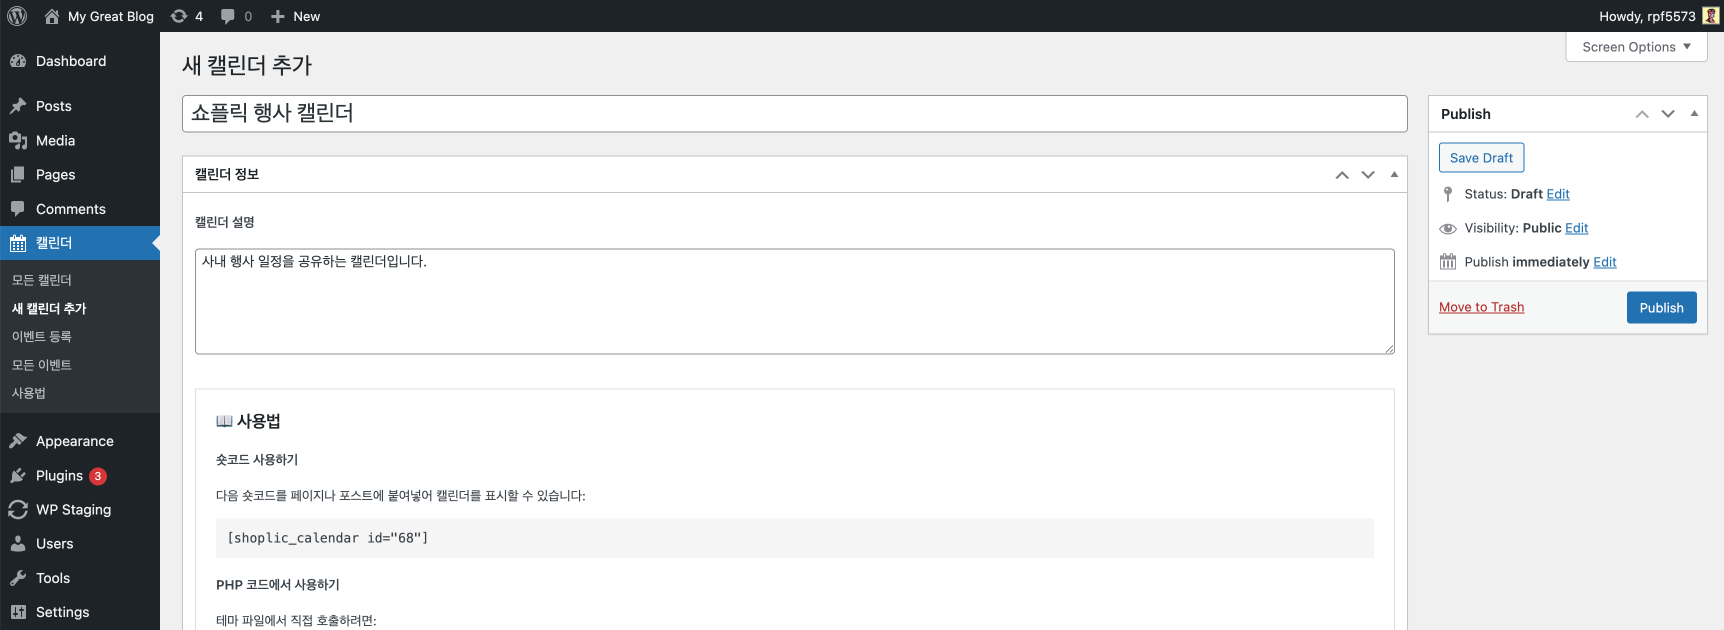Open the updates icon showing 4
This screenshot has height=630, width=1724.
click(187, 16)
